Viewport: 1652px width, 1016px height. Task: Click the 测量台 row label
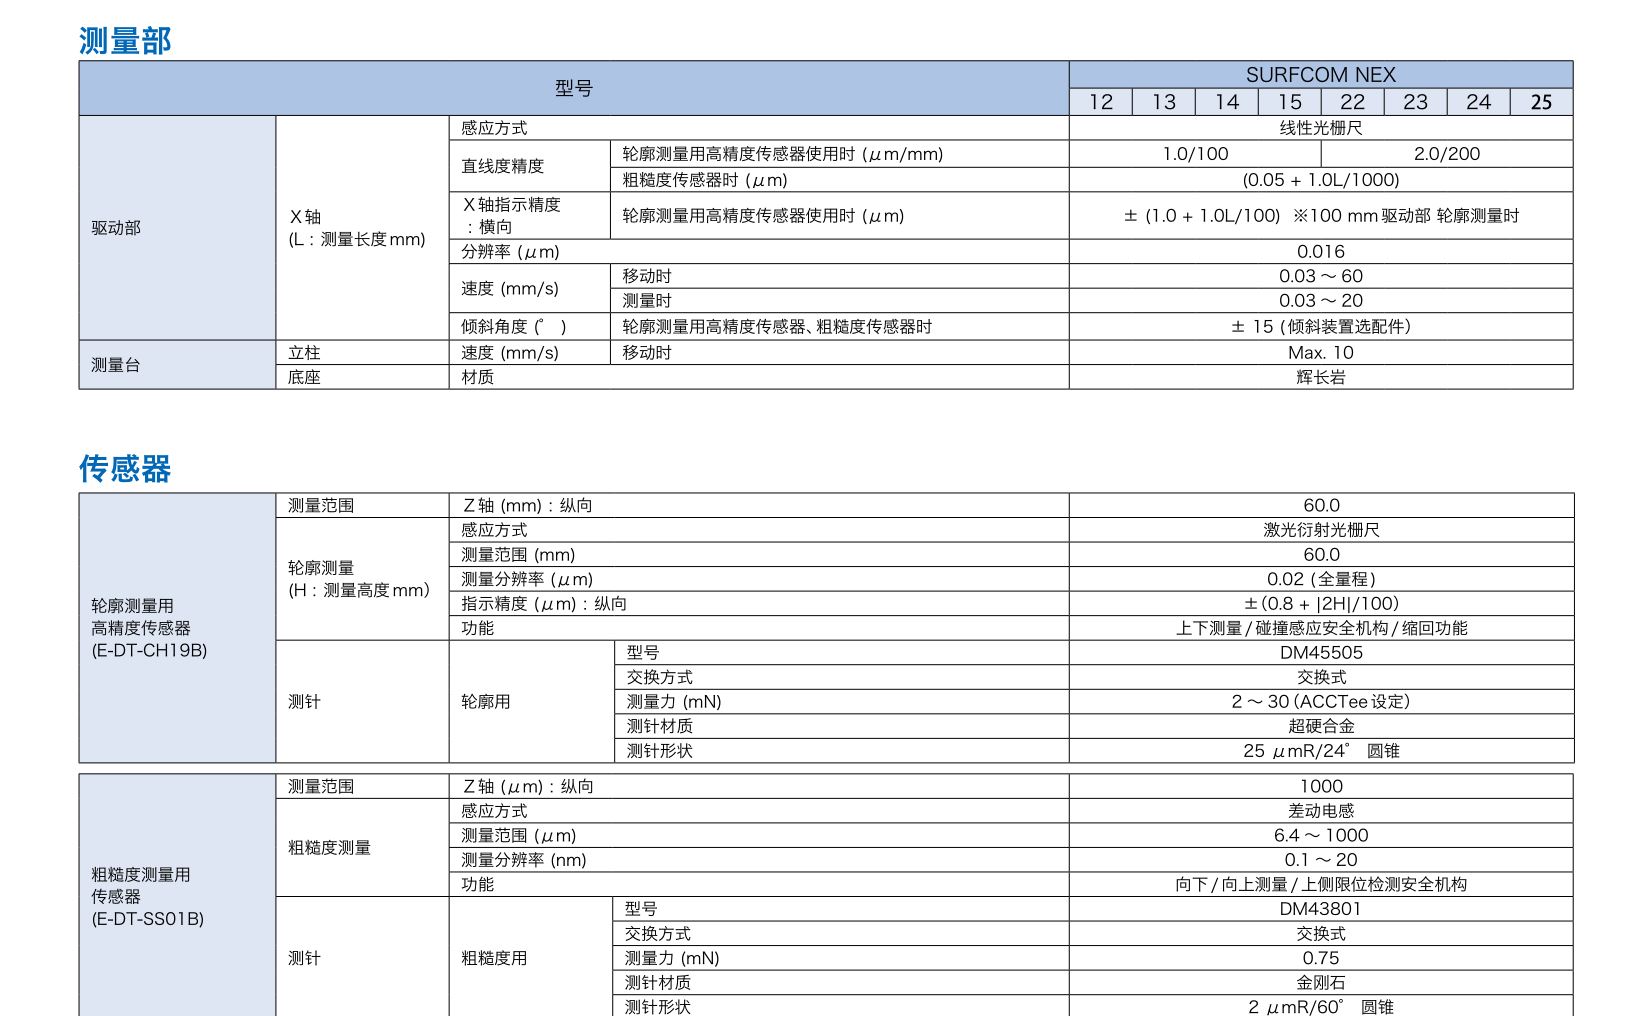177,365
